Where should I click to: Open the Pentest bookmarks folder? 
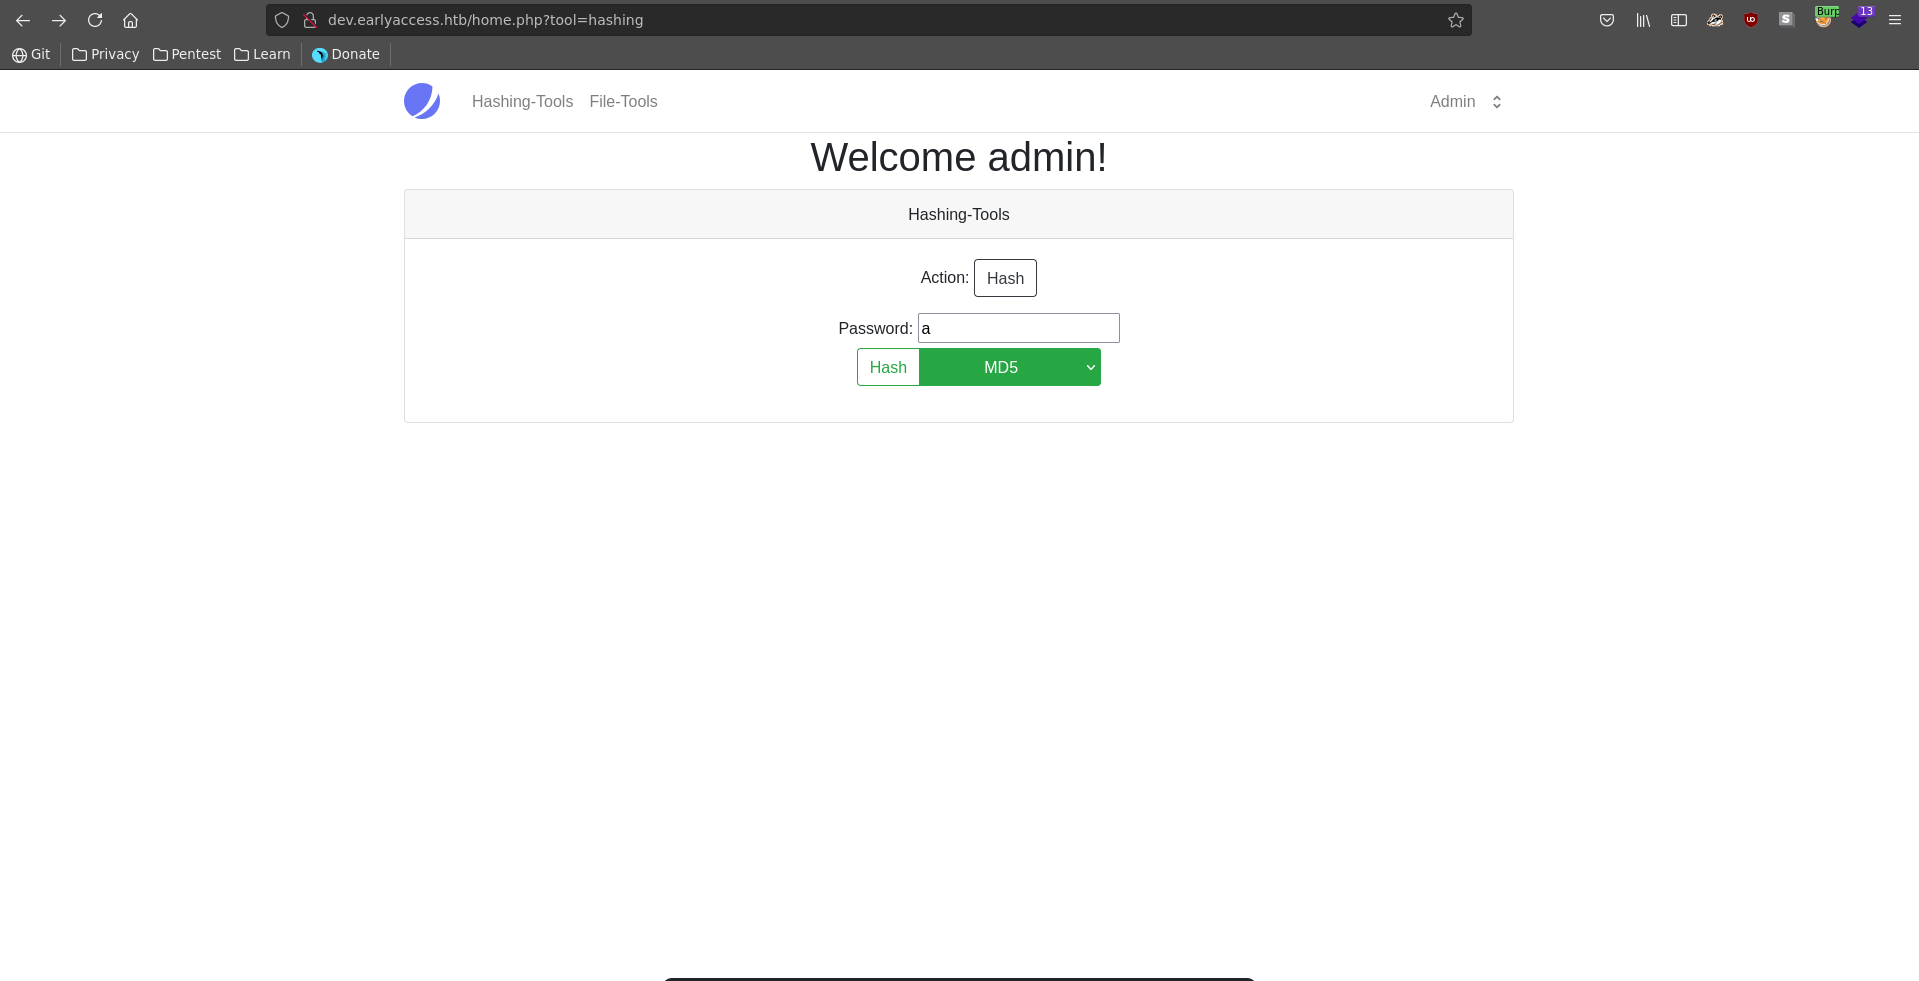point(187,54)
